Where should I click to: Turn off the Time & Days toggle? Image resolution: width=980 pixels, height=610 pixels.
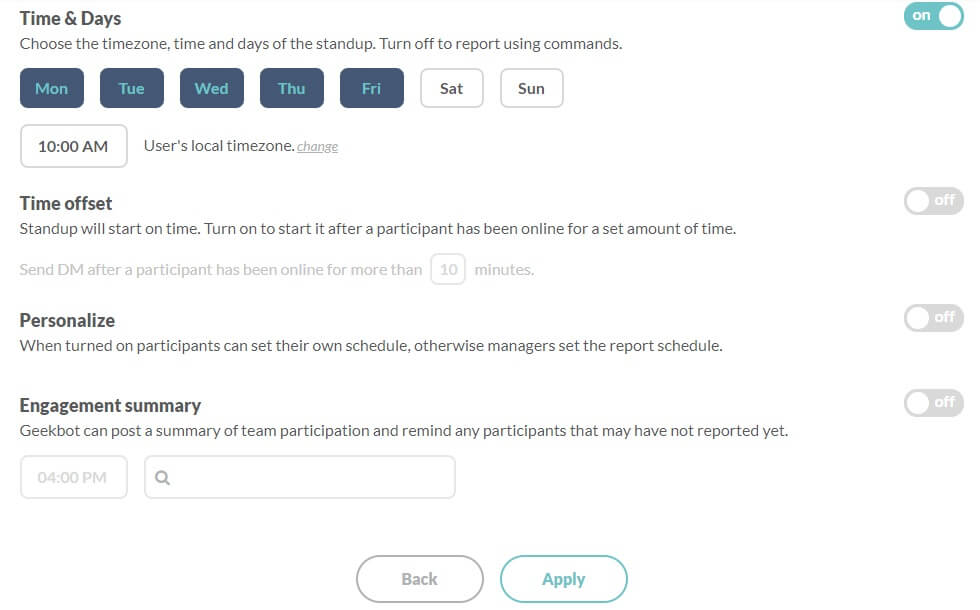933,16
